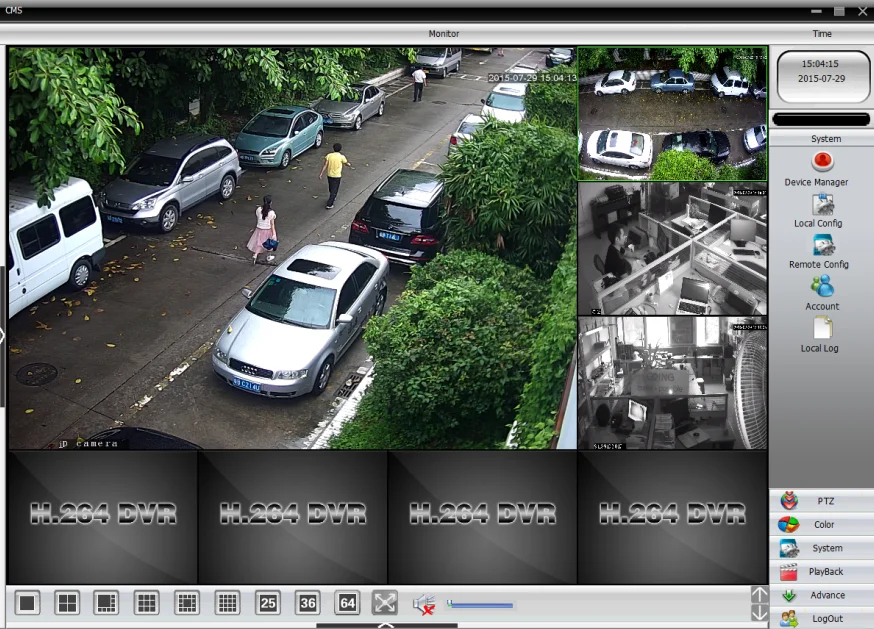The height and width of the screenshot is (629, 874).
Task: Open Device Manager
Action: pyautogui.click(x=822, y=162)
